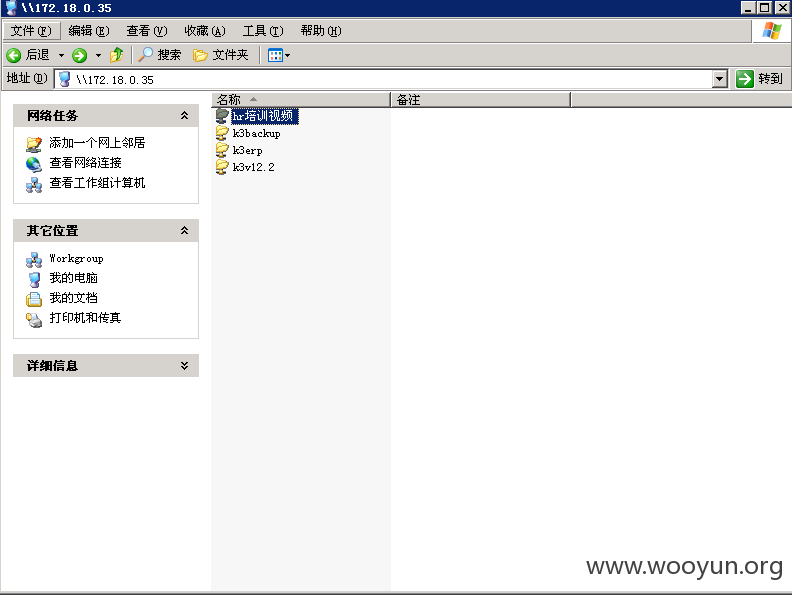This screenshot has width=792, height=595.
Task: Click the Windows flag logo icon
Action: pos(771,31)
